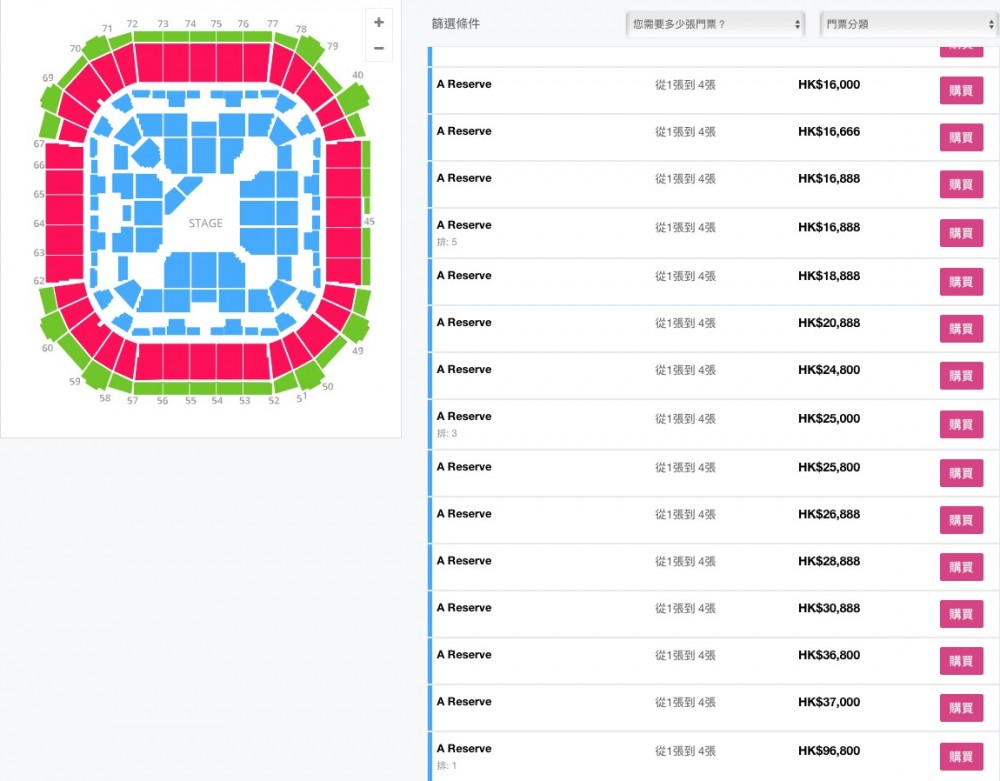Purchase the HK$24,800 A Reserve ticket
The width and height of the screenshot is (1000, 781).
[960, 375]
